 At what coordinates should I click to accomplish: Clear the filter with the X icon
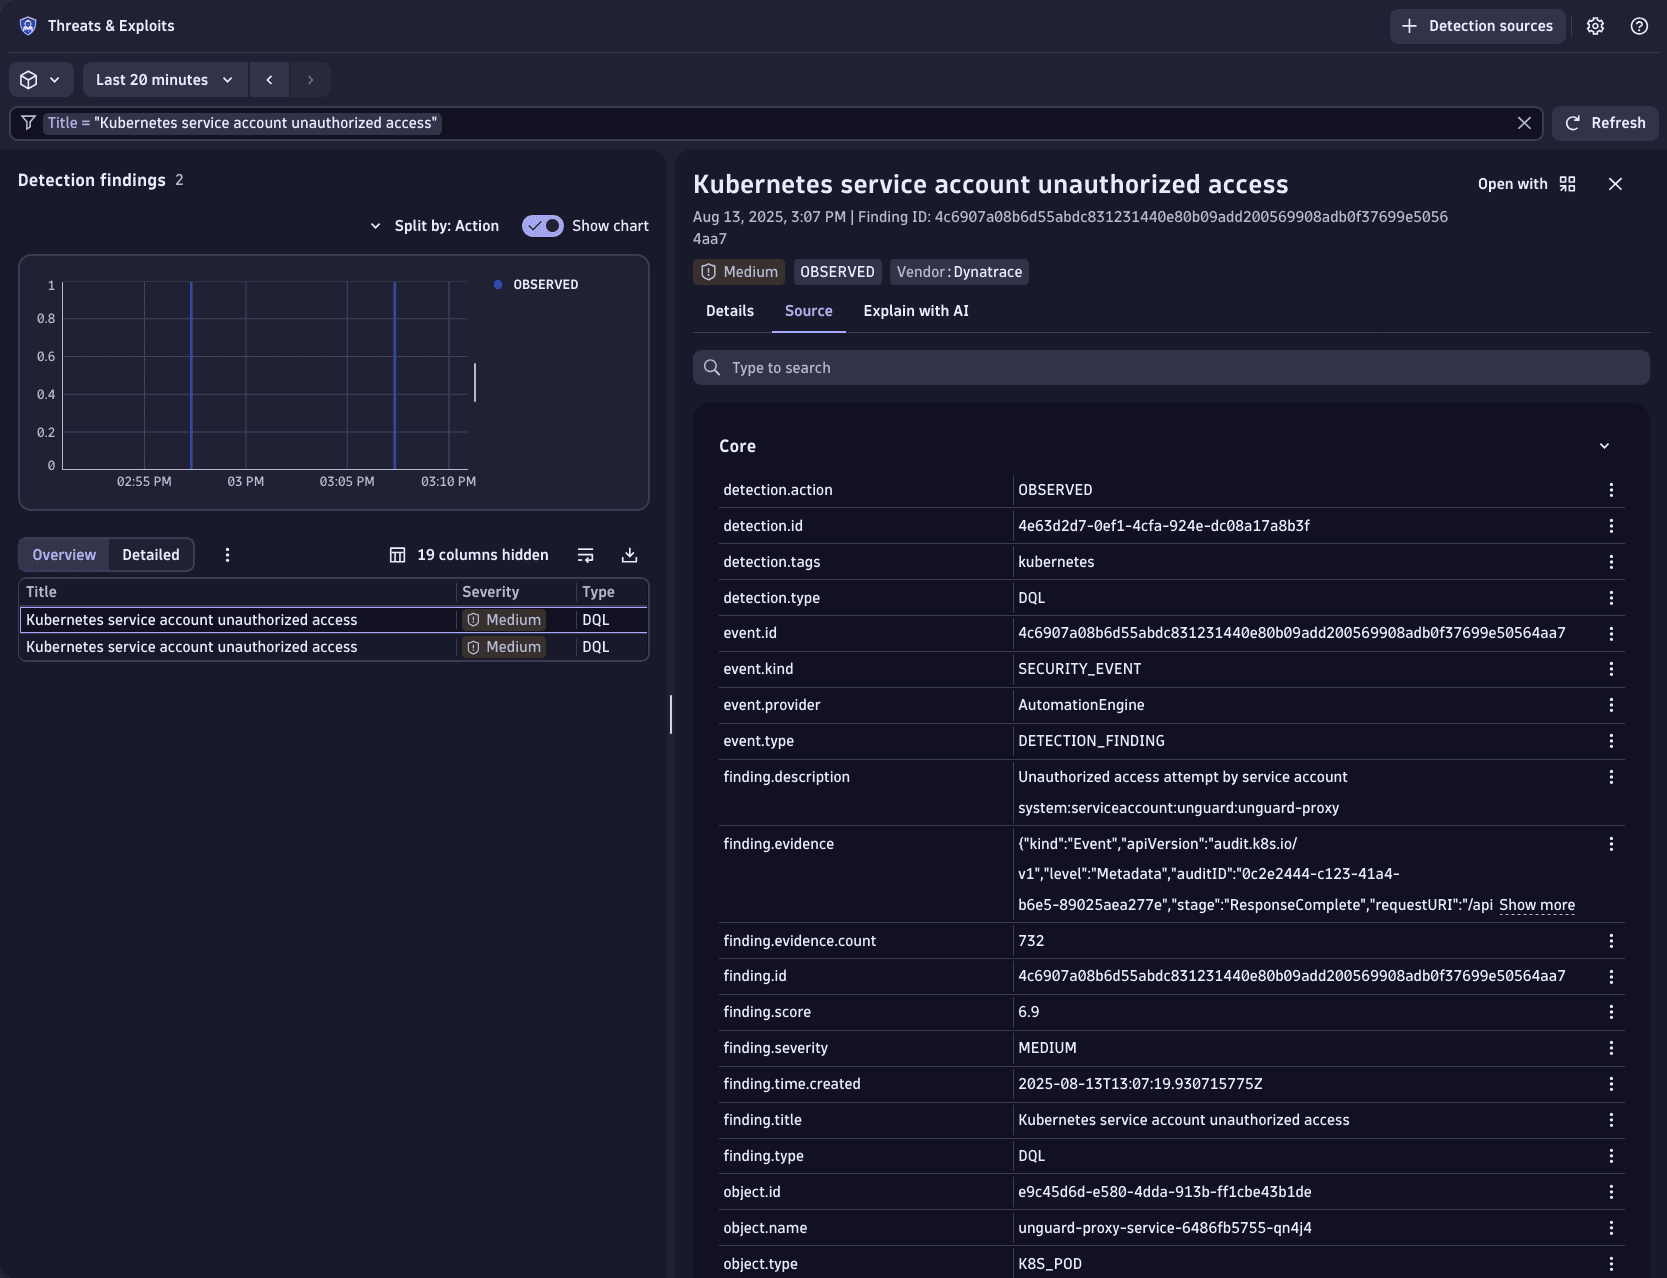(1524, 123)
